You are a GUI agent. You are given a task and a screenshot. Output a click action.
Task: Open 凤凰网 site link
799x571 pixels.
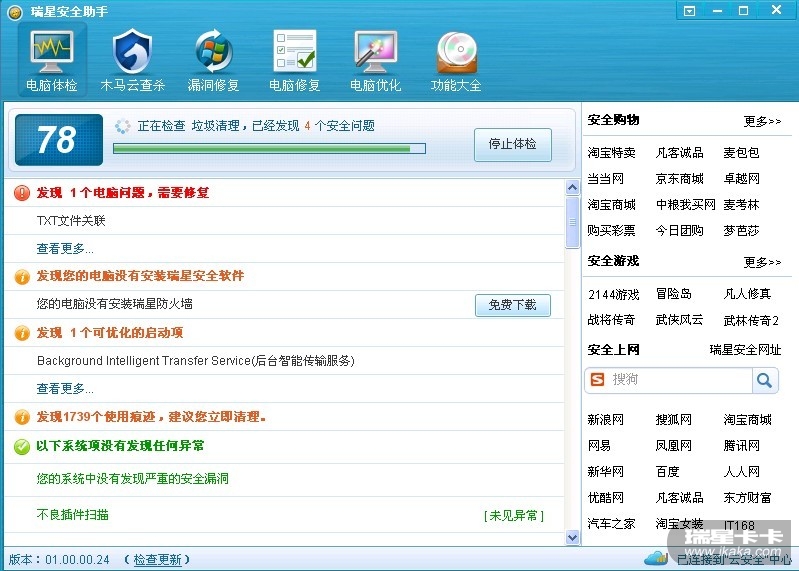674,446
